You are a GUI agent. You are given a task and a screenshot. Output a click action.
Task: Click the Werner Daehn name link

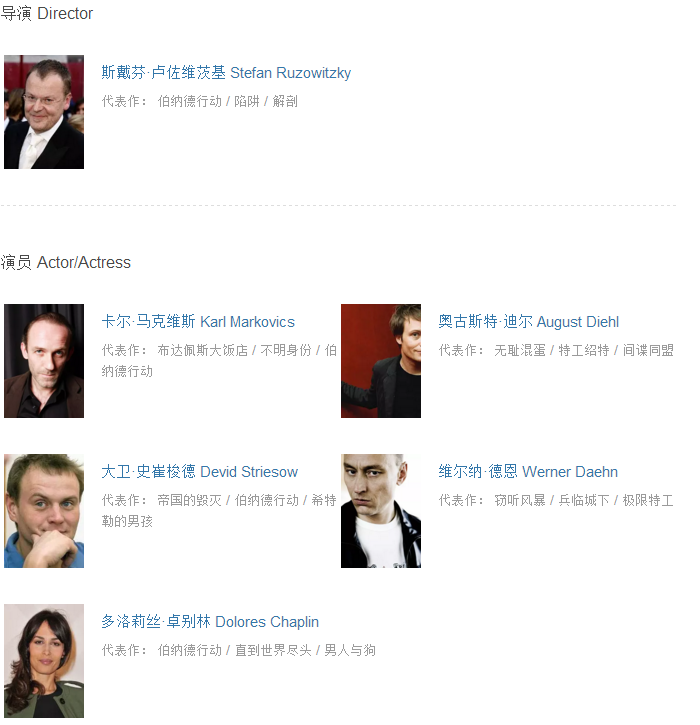[528, 472]
